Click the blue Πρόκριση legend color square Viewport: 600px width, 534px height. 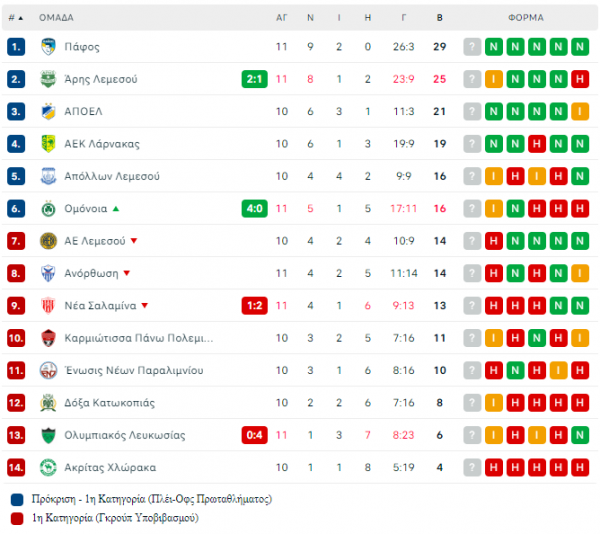pos(17,500)
